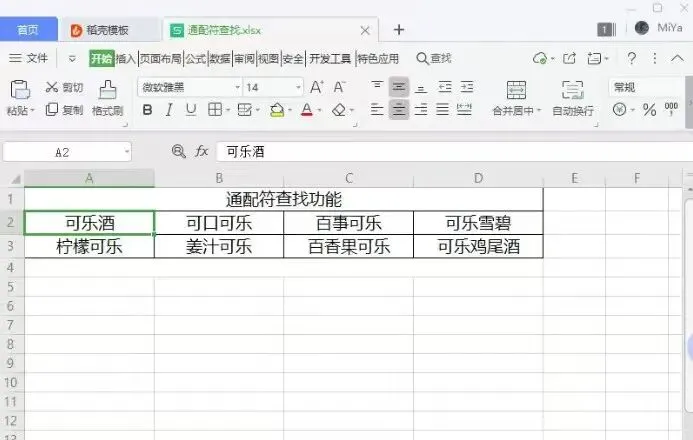This screenshot has width=693, height=440.
Task: Click the 查找 search button
Action: [434, 58]
